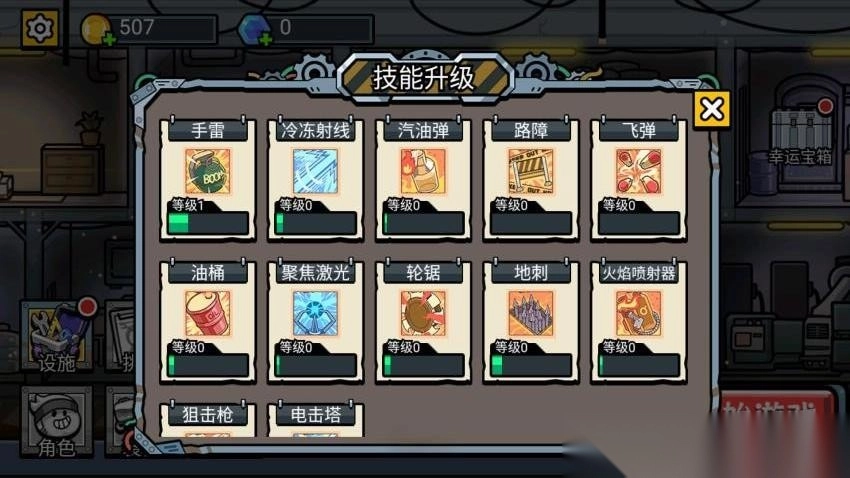Select the 手雷 grenade skill icon

[x=208, y=172]
